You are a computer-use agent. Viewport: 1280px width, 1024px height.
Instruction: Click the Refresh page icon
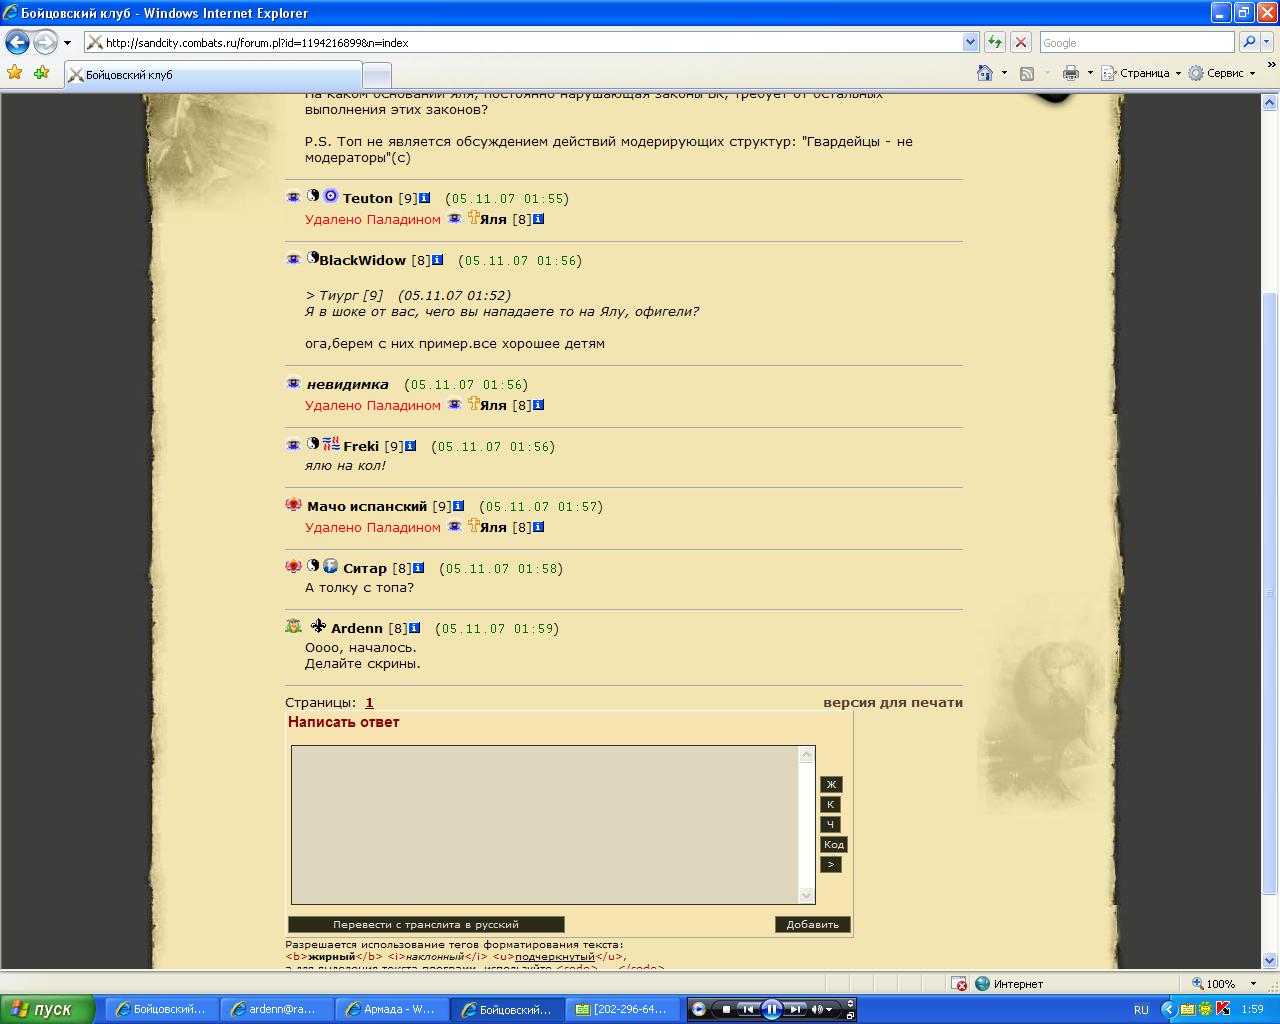pos(995,42)
